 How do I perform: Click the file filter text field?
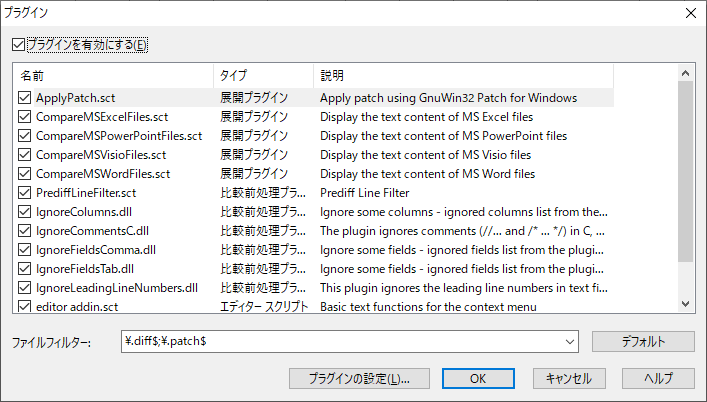click(x=342, y=342)
